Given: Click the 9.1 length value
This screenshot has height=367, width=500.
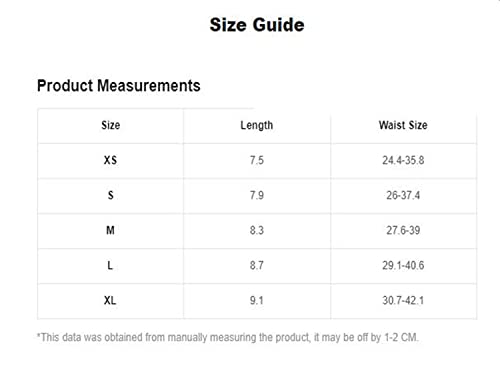Looking at the screenshot, I should (x=257, y=300).
